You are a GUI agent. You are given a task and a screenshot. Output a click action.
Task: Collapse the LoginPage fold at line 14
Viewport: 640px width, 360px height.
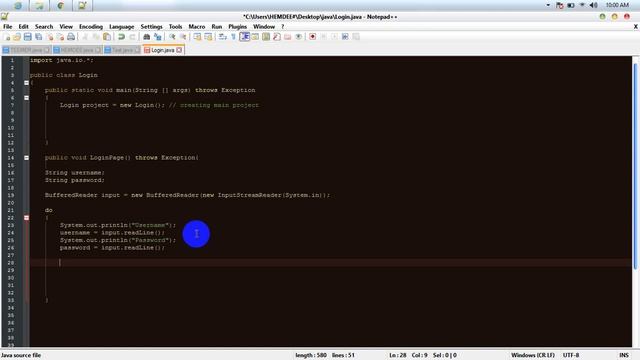pyautogui.click(x=27, y=158)
